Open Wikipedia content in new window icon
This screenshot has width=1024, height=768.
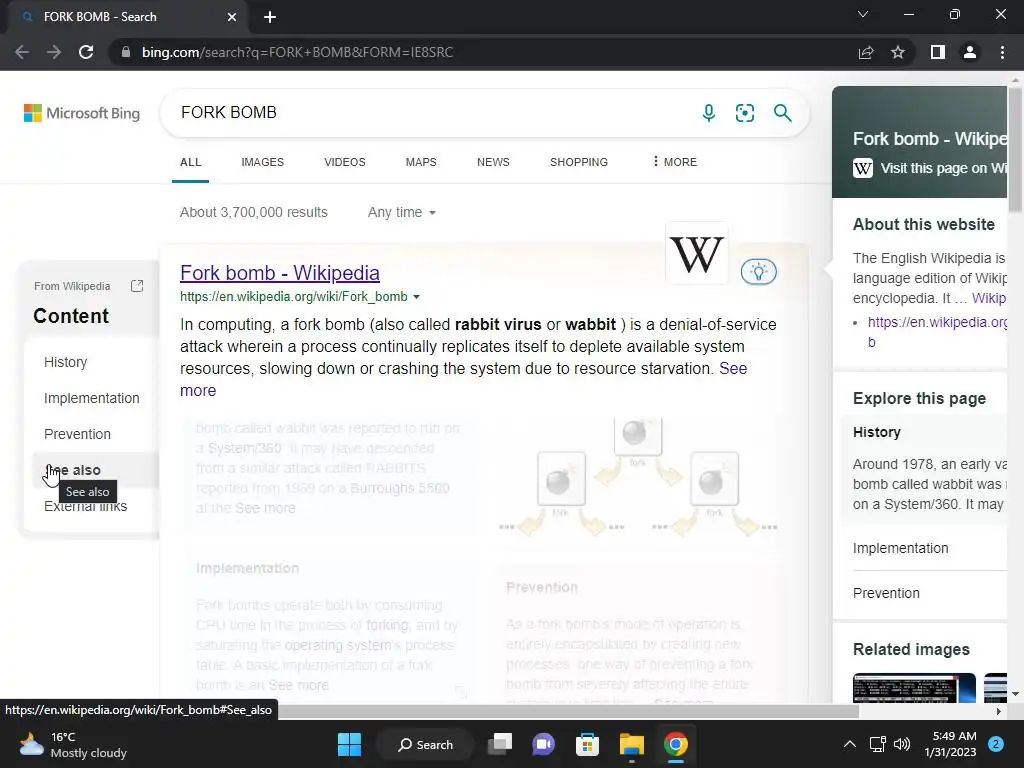pyautogui.click(x=136, y=286)
